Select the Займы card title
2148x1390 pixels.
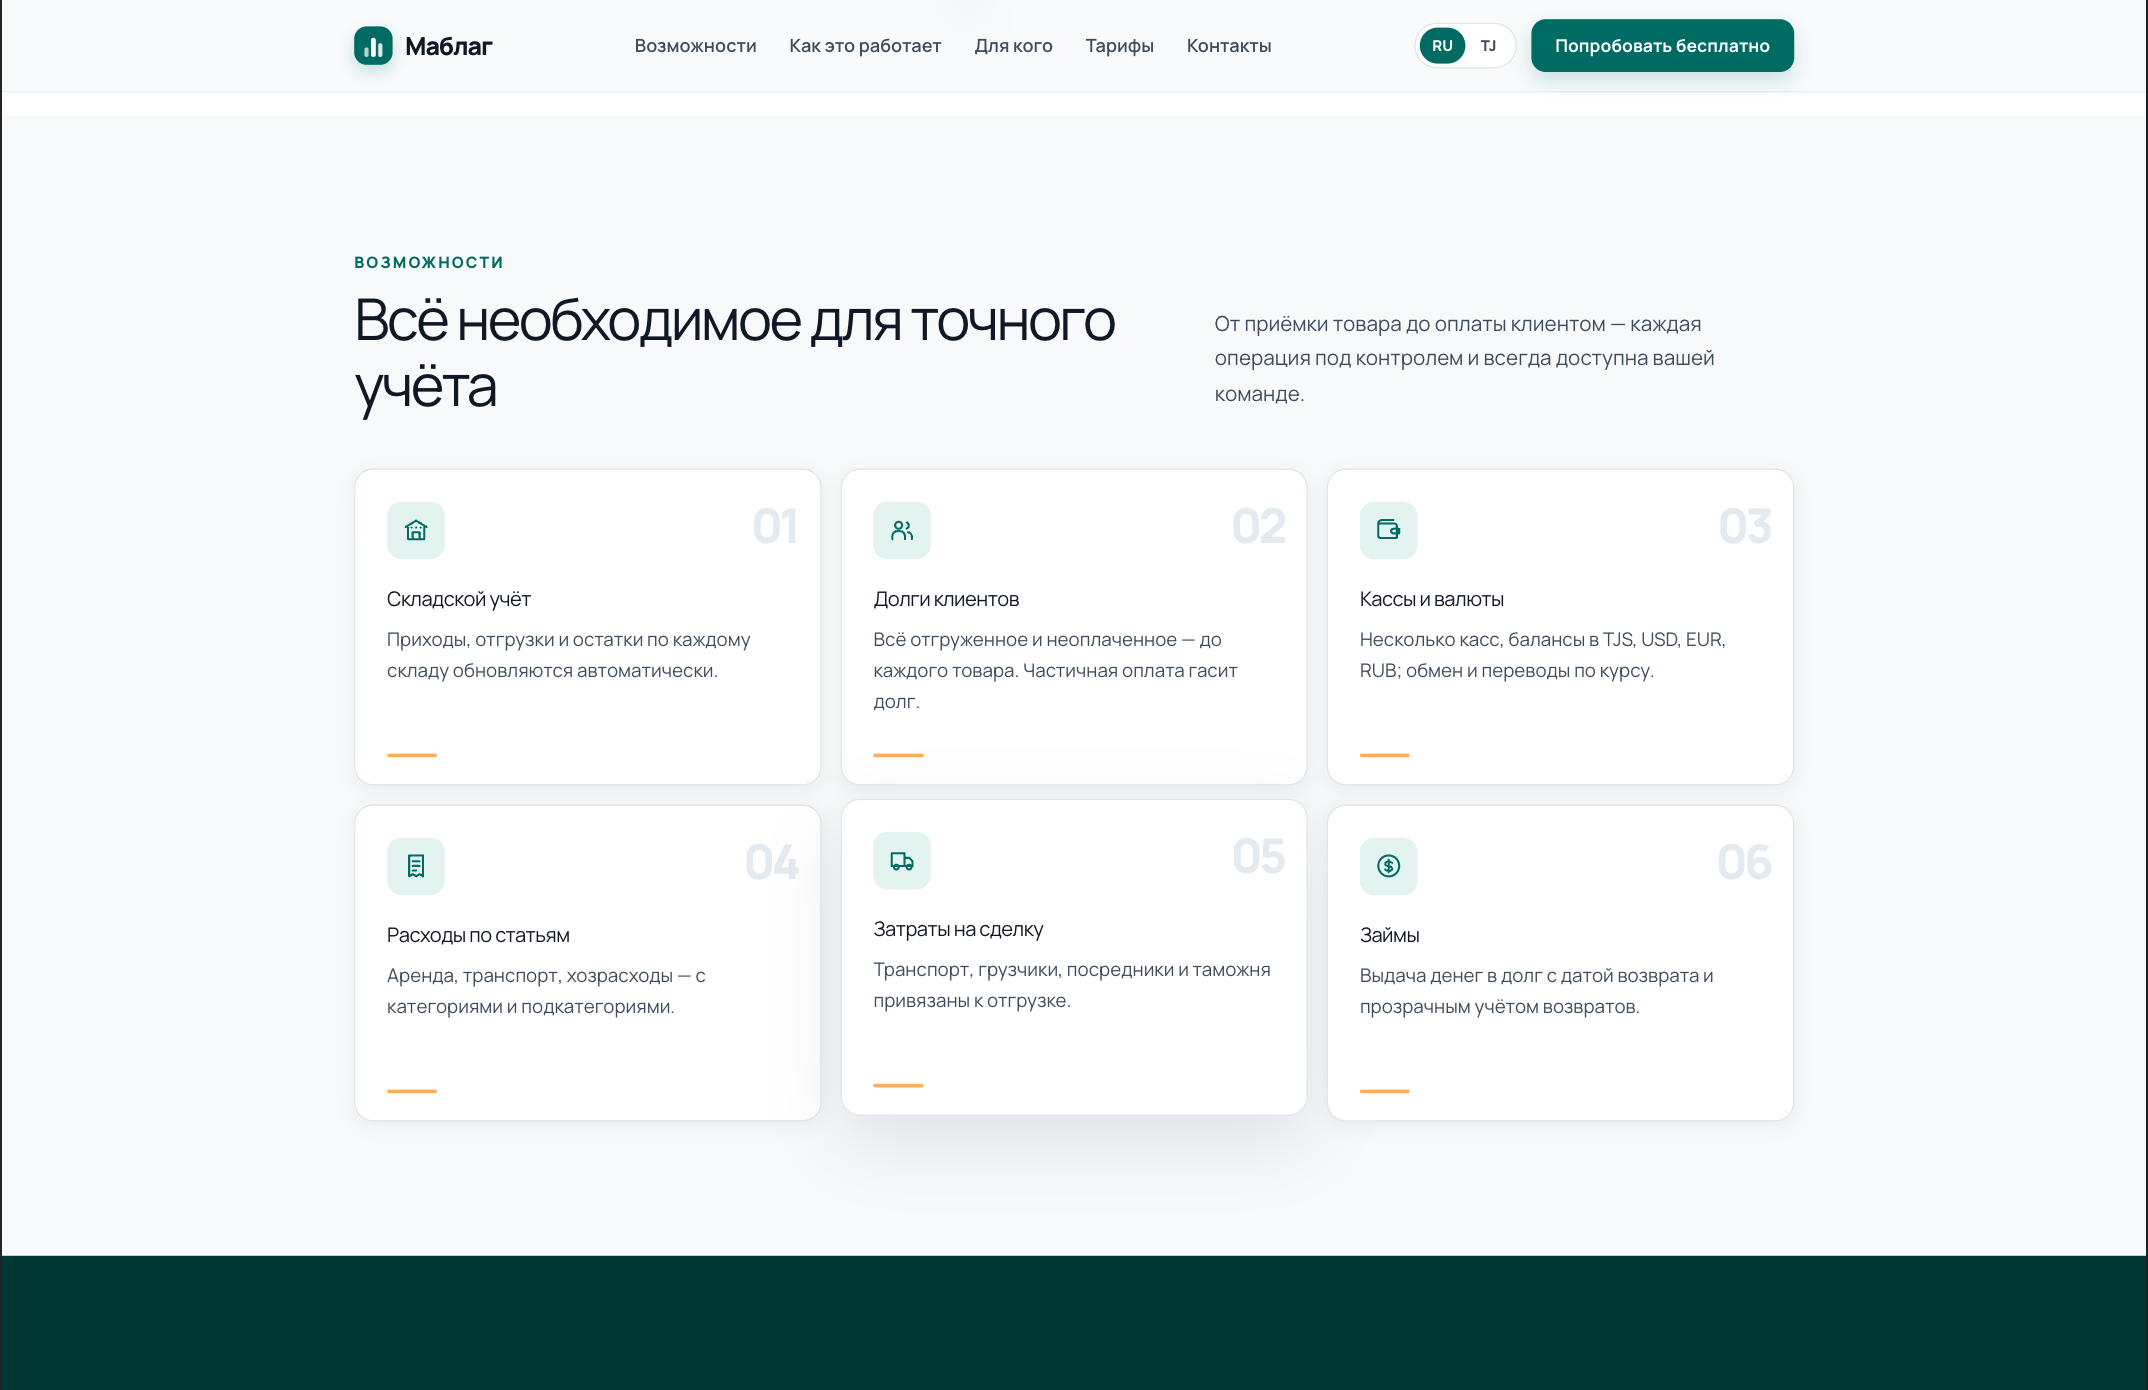click(x=1389, y=935)
